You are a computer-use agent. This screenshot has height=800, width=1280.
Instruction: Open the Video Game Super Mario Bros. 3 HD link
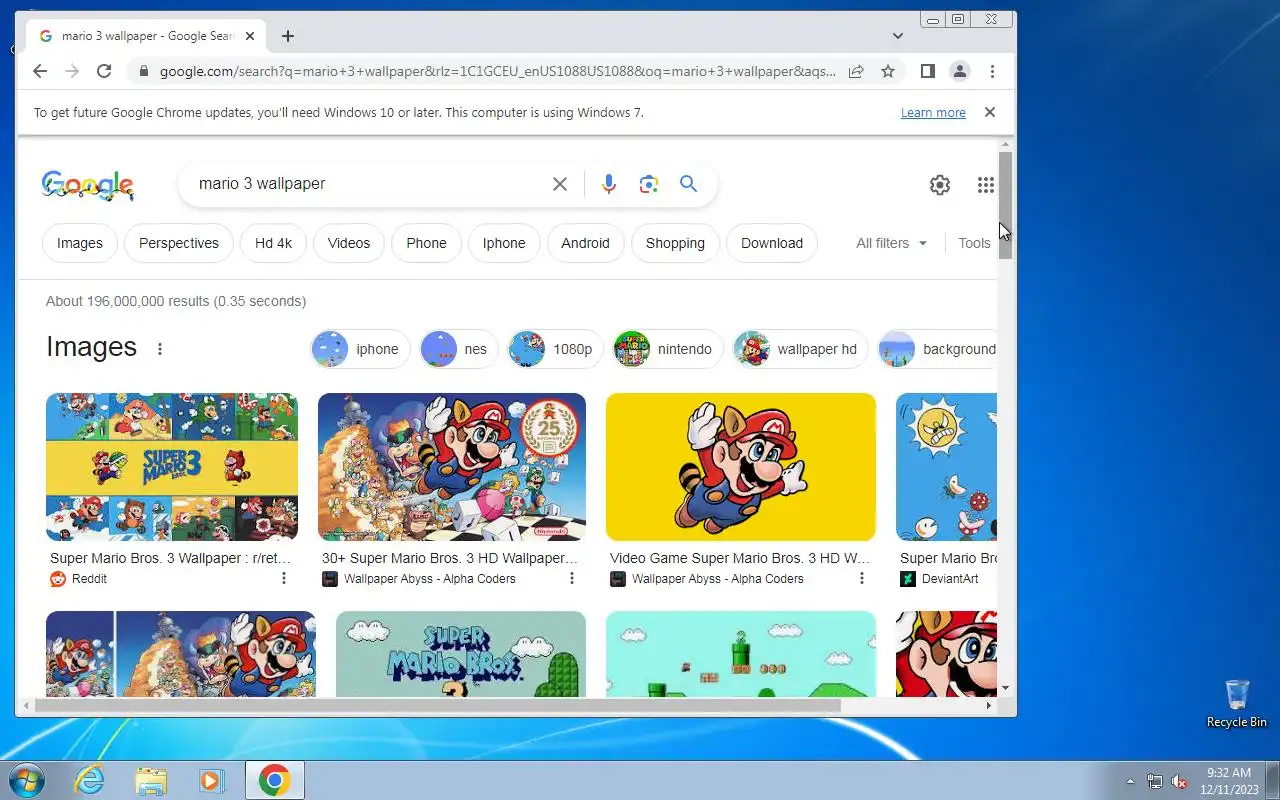740,558
